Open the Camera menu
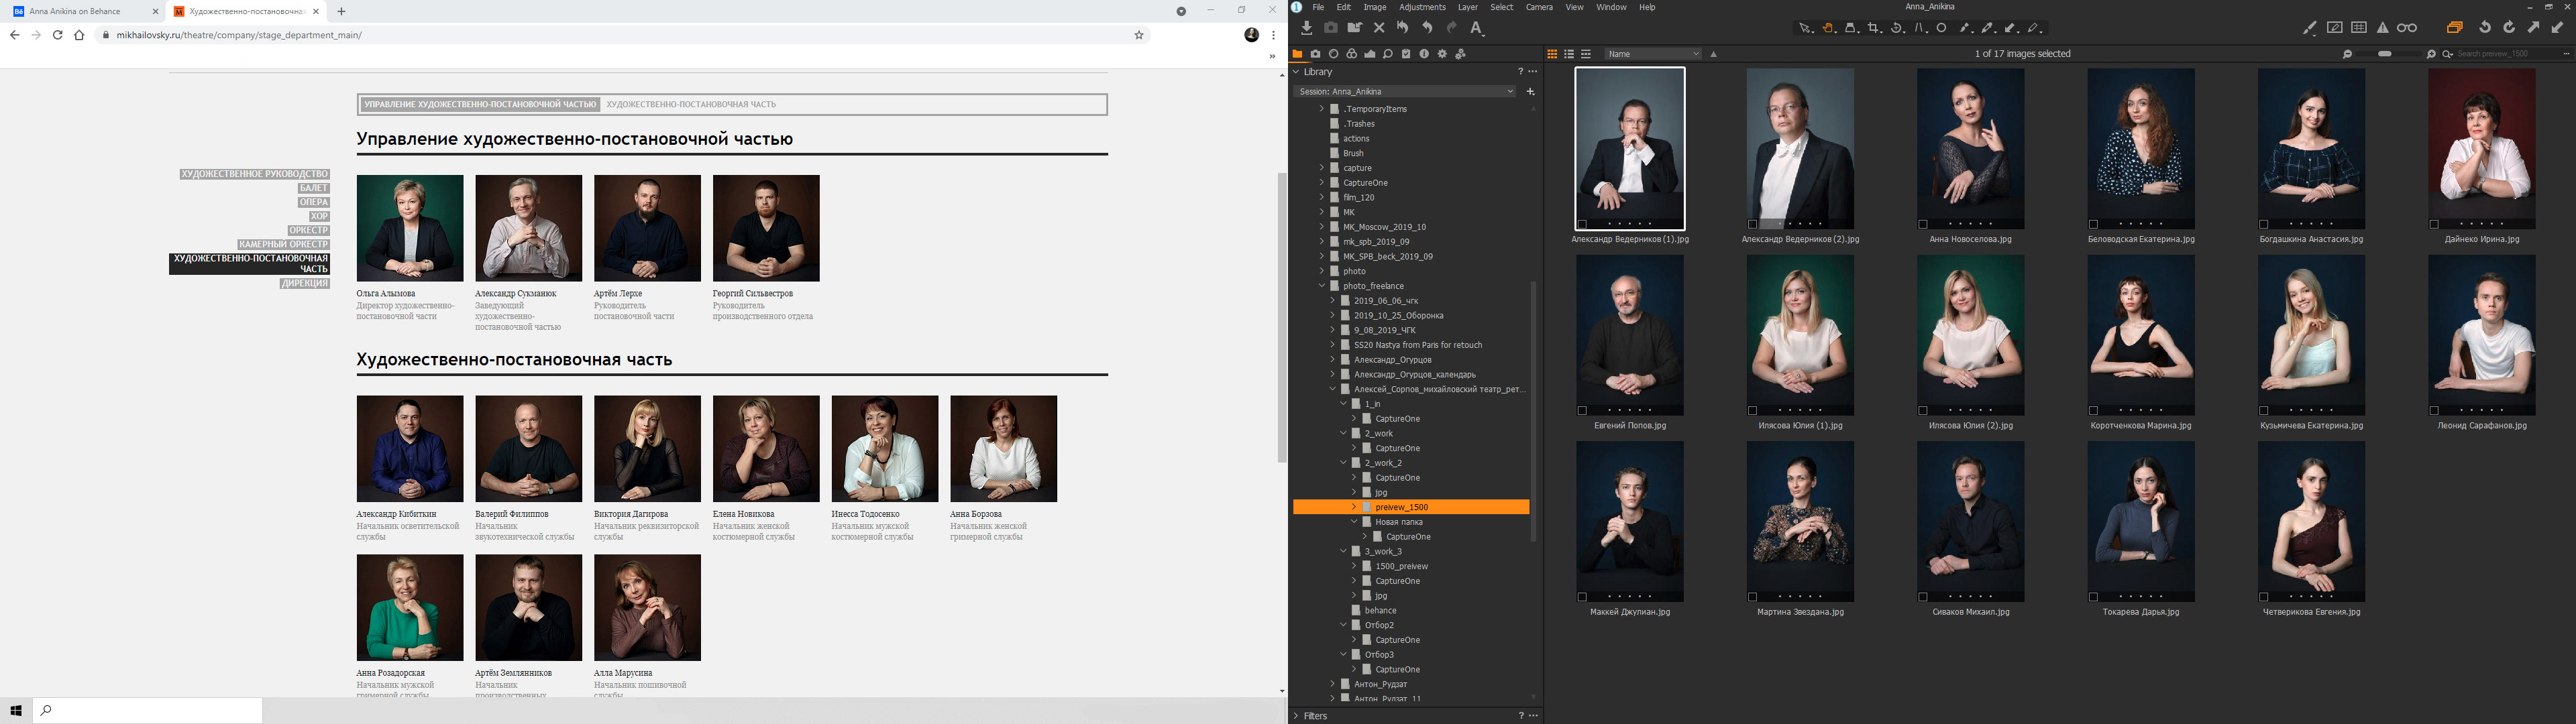 coord(1539,7)
